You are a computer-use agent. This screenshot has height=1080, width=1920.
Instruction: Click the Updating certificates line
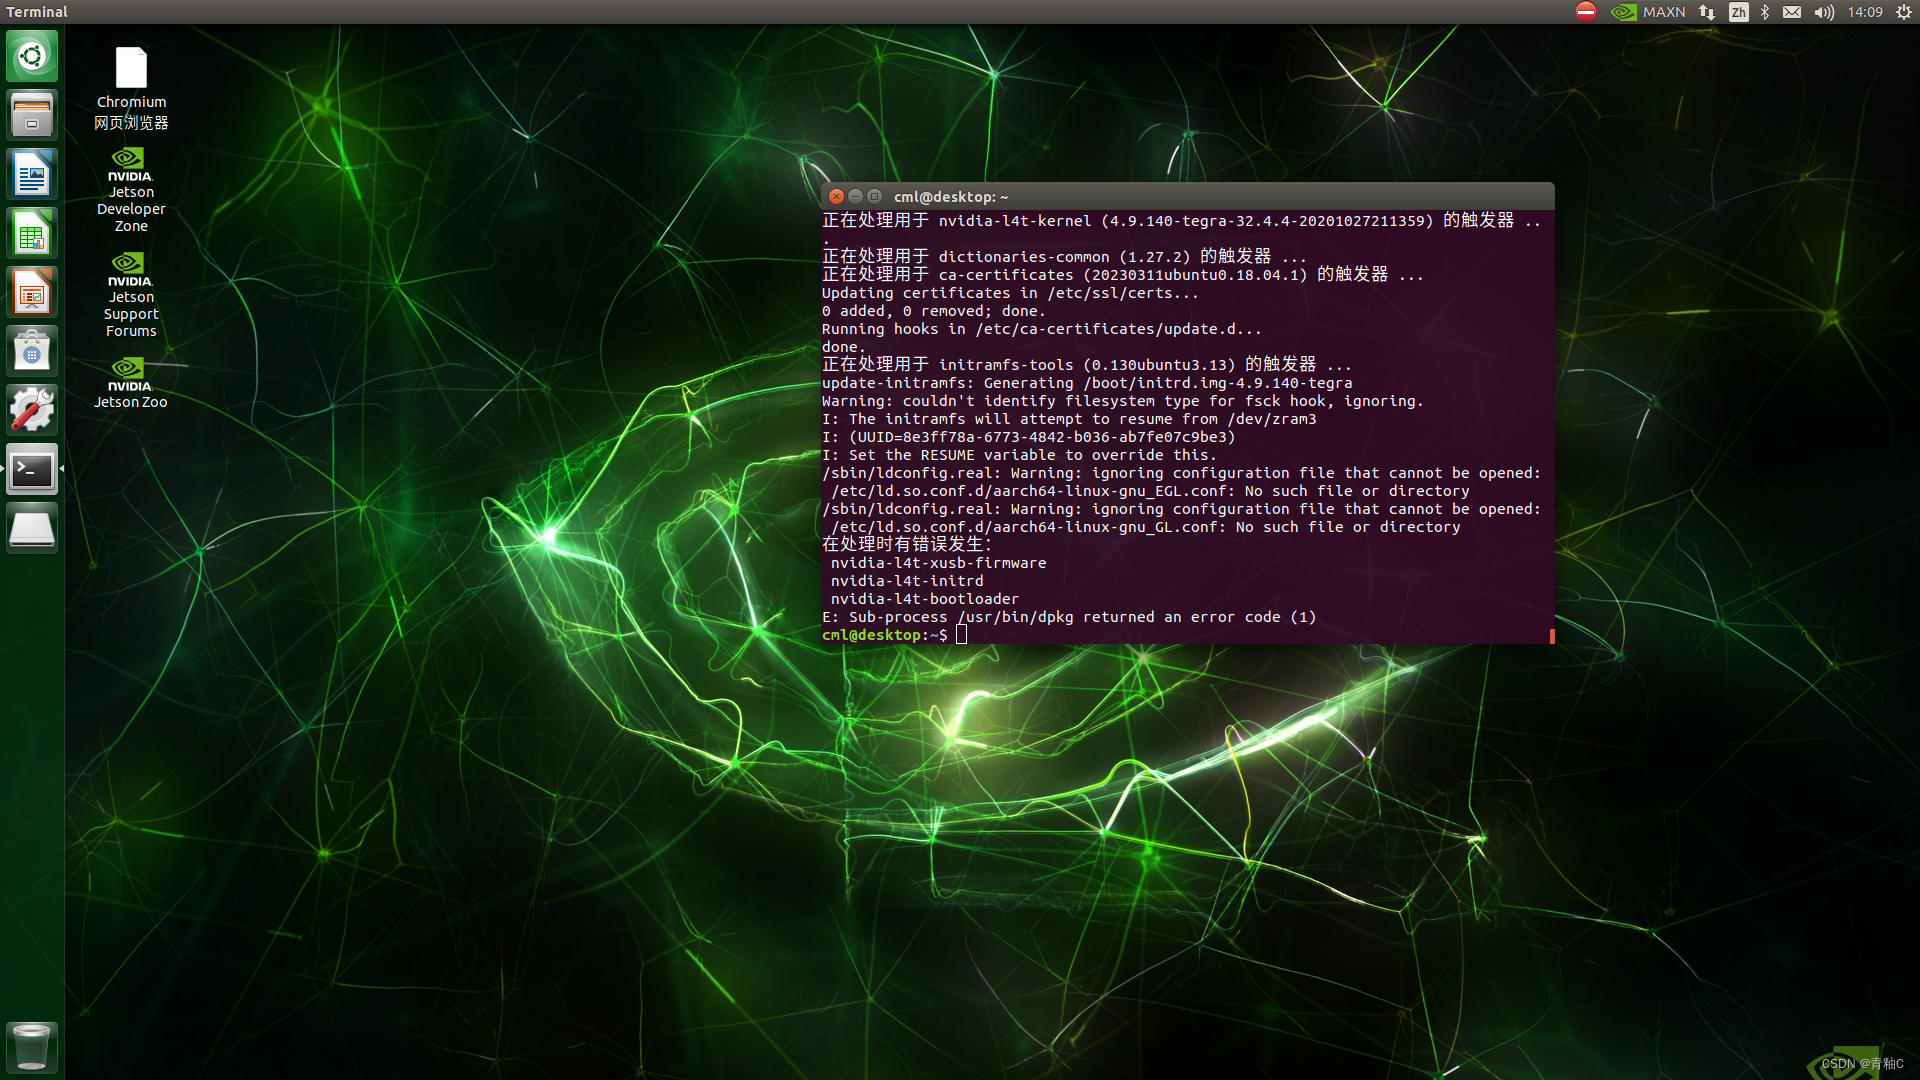click(x=1010, y=293)
